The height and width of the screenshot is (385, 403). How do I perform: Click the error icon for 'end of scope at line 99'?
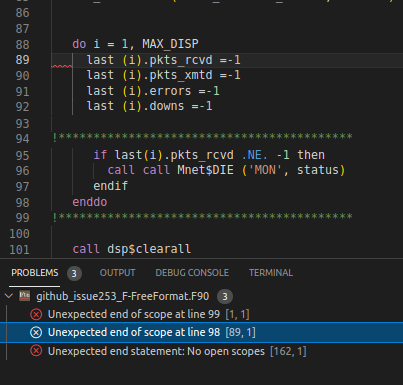[x=36, y=314]
